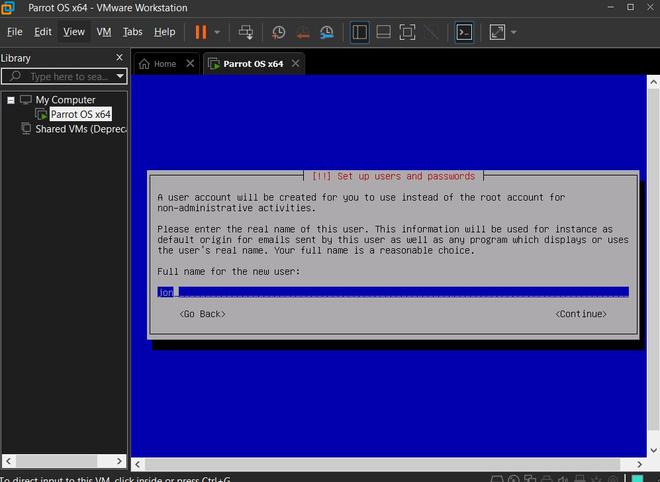Open the library search filter dropdown
This screenshot has height=482, width=660.
pos(120,76)
